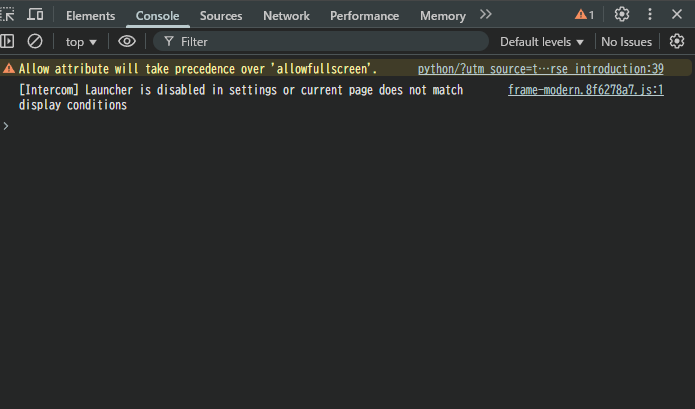This screenshot has height=409, width=695.
Task: Open the three-dot customize menu
Action: (x=650, y=15)
